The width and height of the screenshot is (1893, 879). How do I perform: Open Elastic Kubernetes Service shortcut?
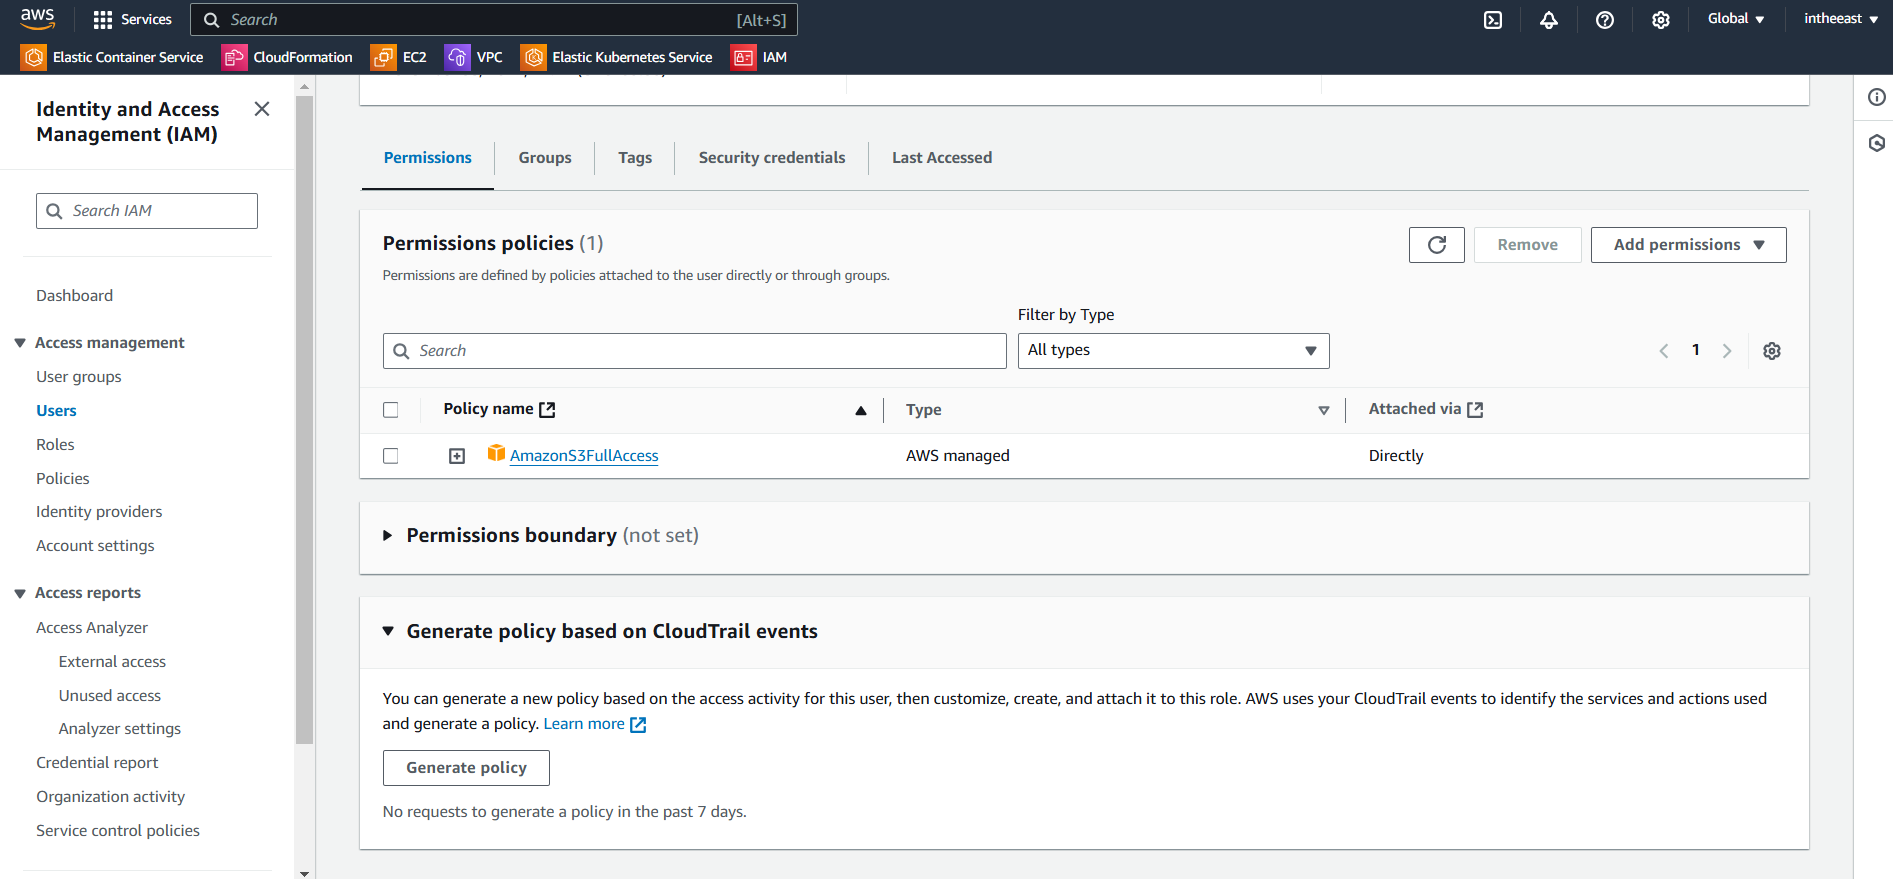coord(617,57)
